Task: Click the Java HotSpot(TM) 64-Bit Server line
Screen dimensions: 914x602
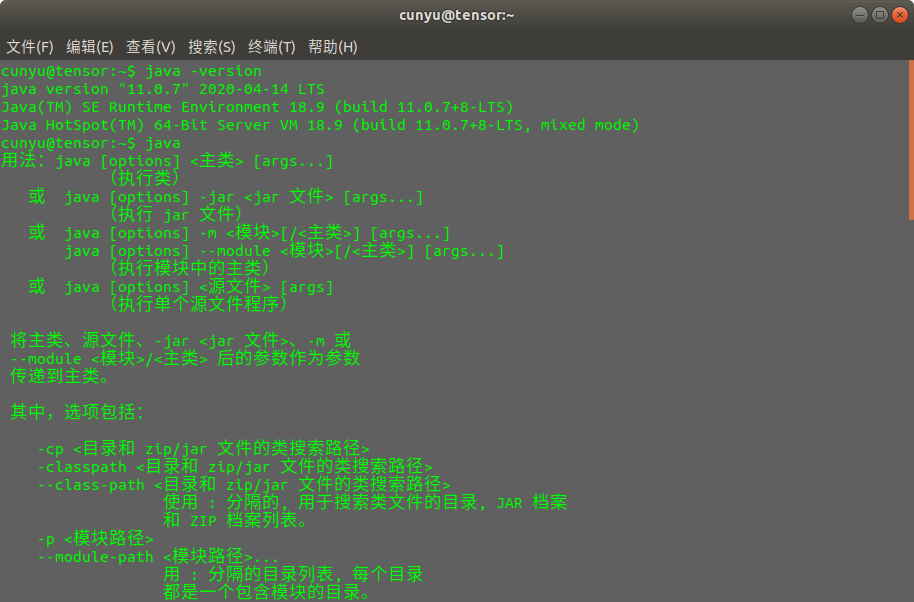Action: 320,126
